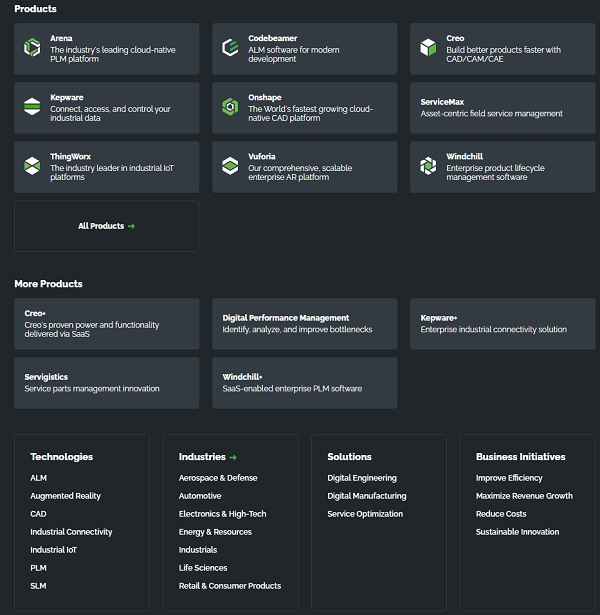Click 'Our comprehensive, scalable enterprise AR platform' text
Image resolution: width=600 pixels, height=615 pixels.
click(300, 173)
